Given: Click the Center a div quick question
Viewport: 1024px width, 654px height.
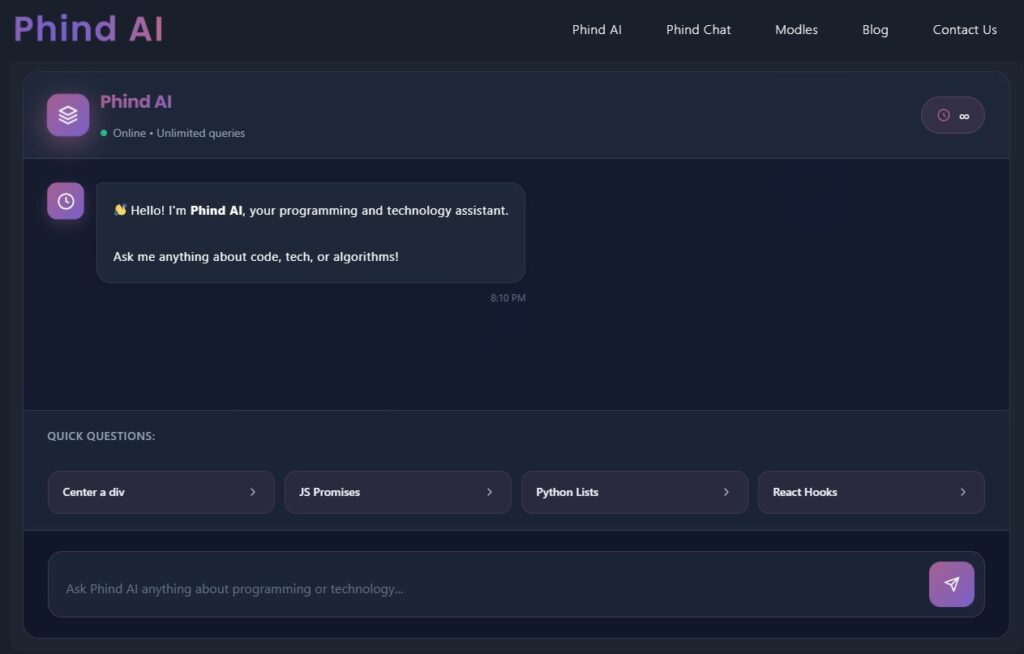Looking at the screenshot, I should [160, 492].
